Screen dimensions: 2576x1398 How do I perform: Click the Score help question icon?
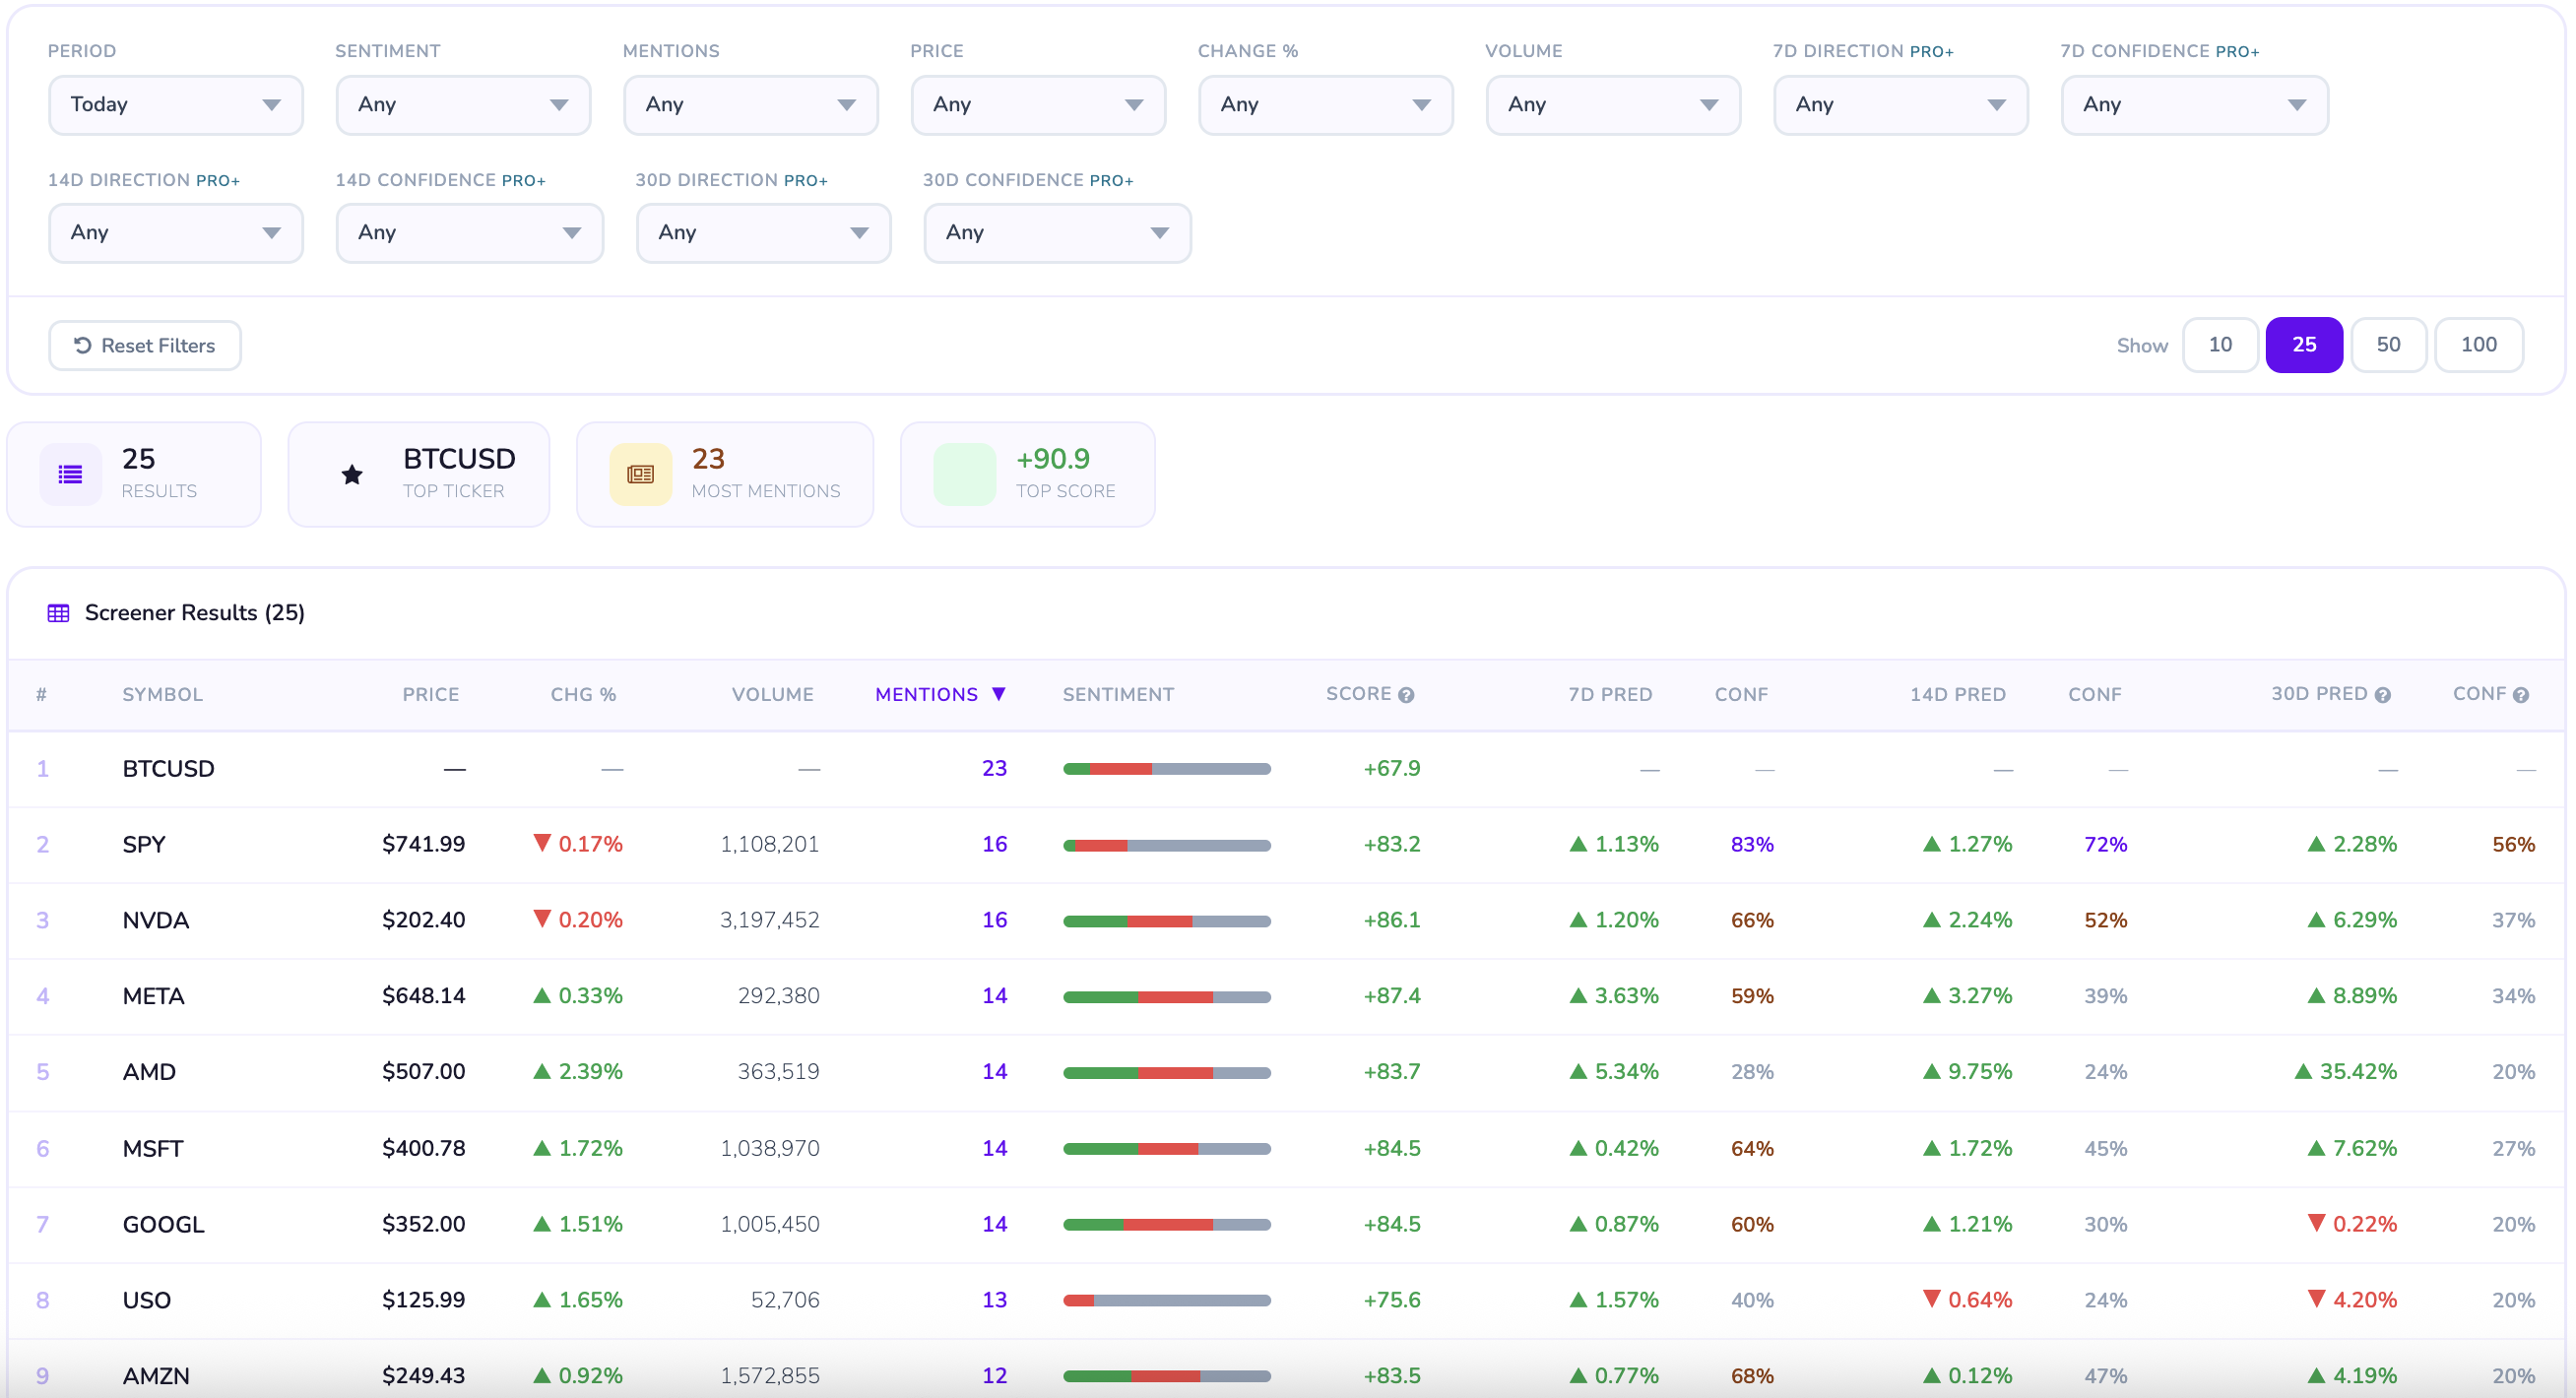1406,695
